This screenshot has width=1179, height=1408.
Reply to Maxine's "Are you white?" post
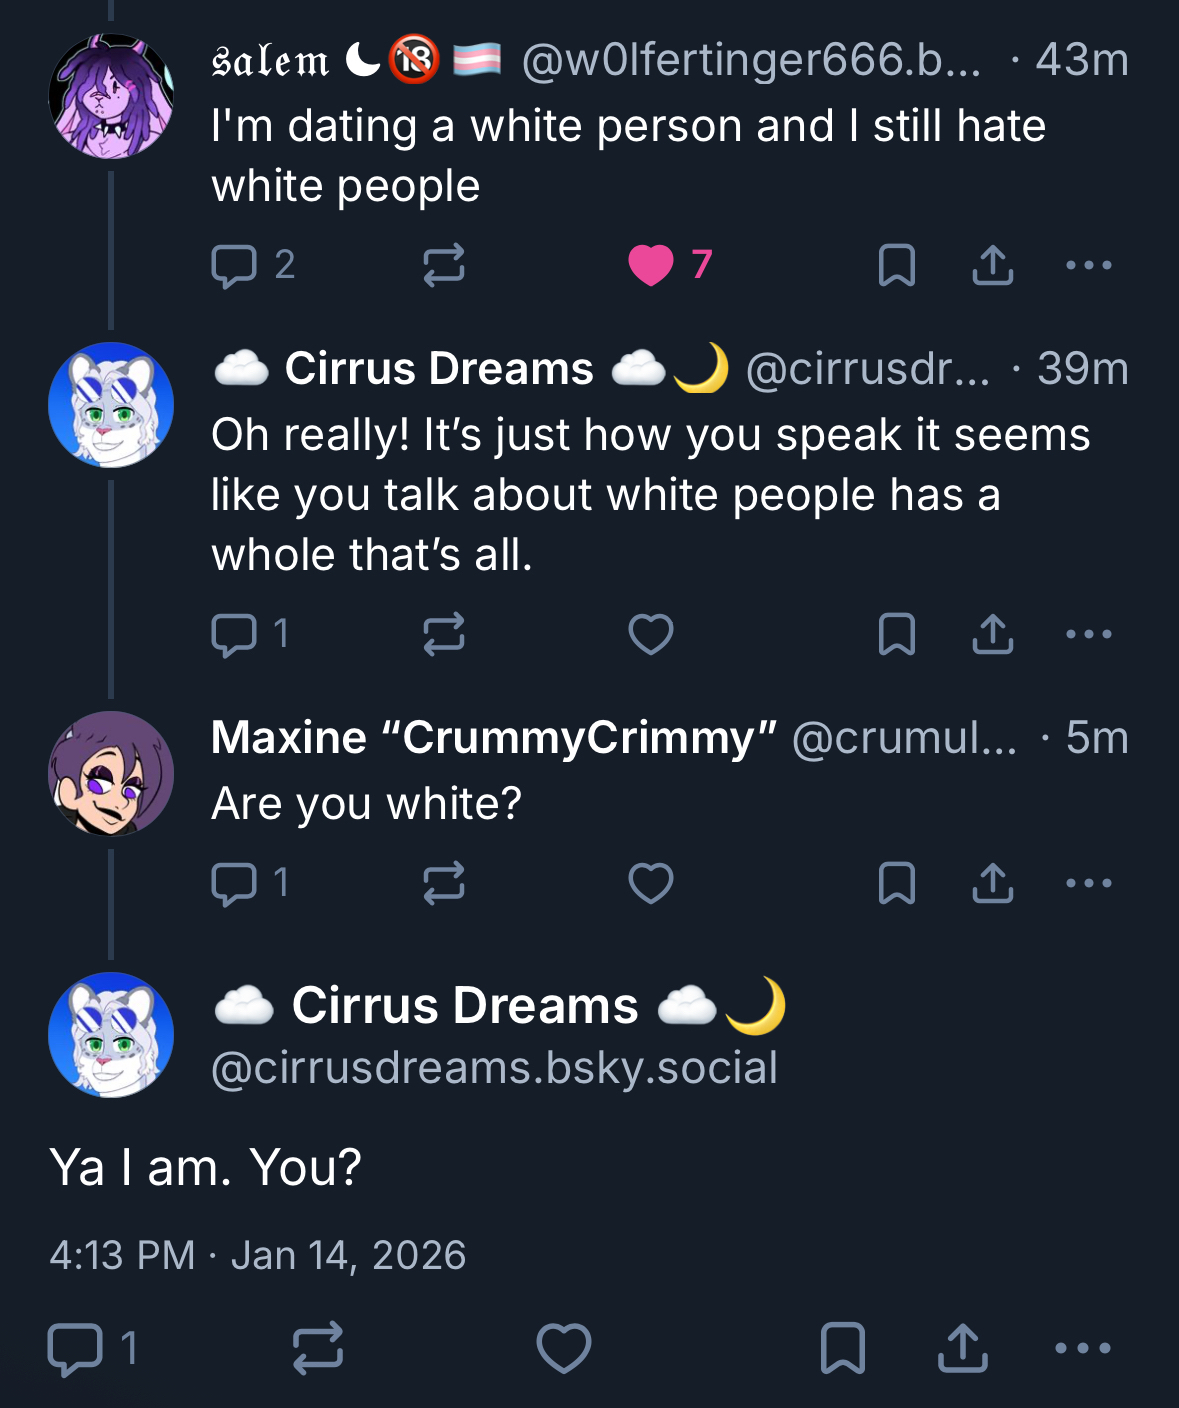click(x=235, y=884)
